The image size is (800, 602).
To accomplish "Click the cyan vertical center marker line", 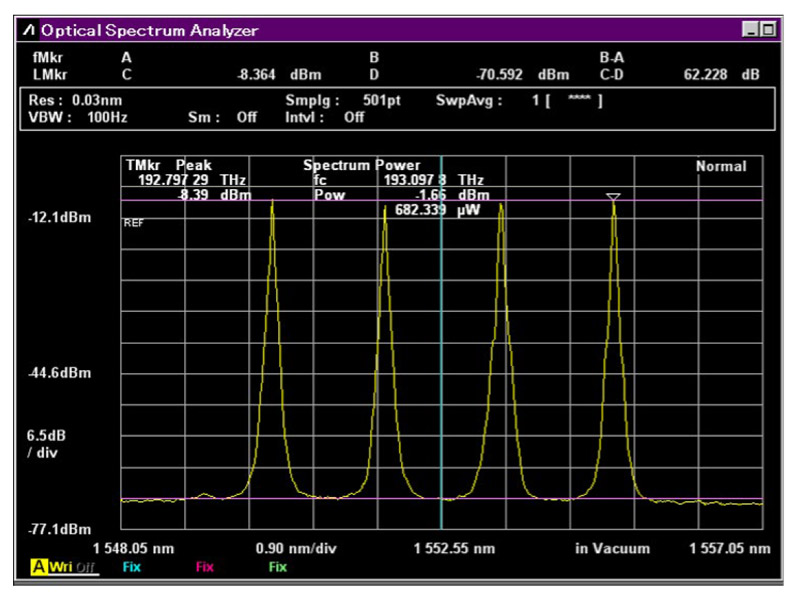I will tap(441, 342).
